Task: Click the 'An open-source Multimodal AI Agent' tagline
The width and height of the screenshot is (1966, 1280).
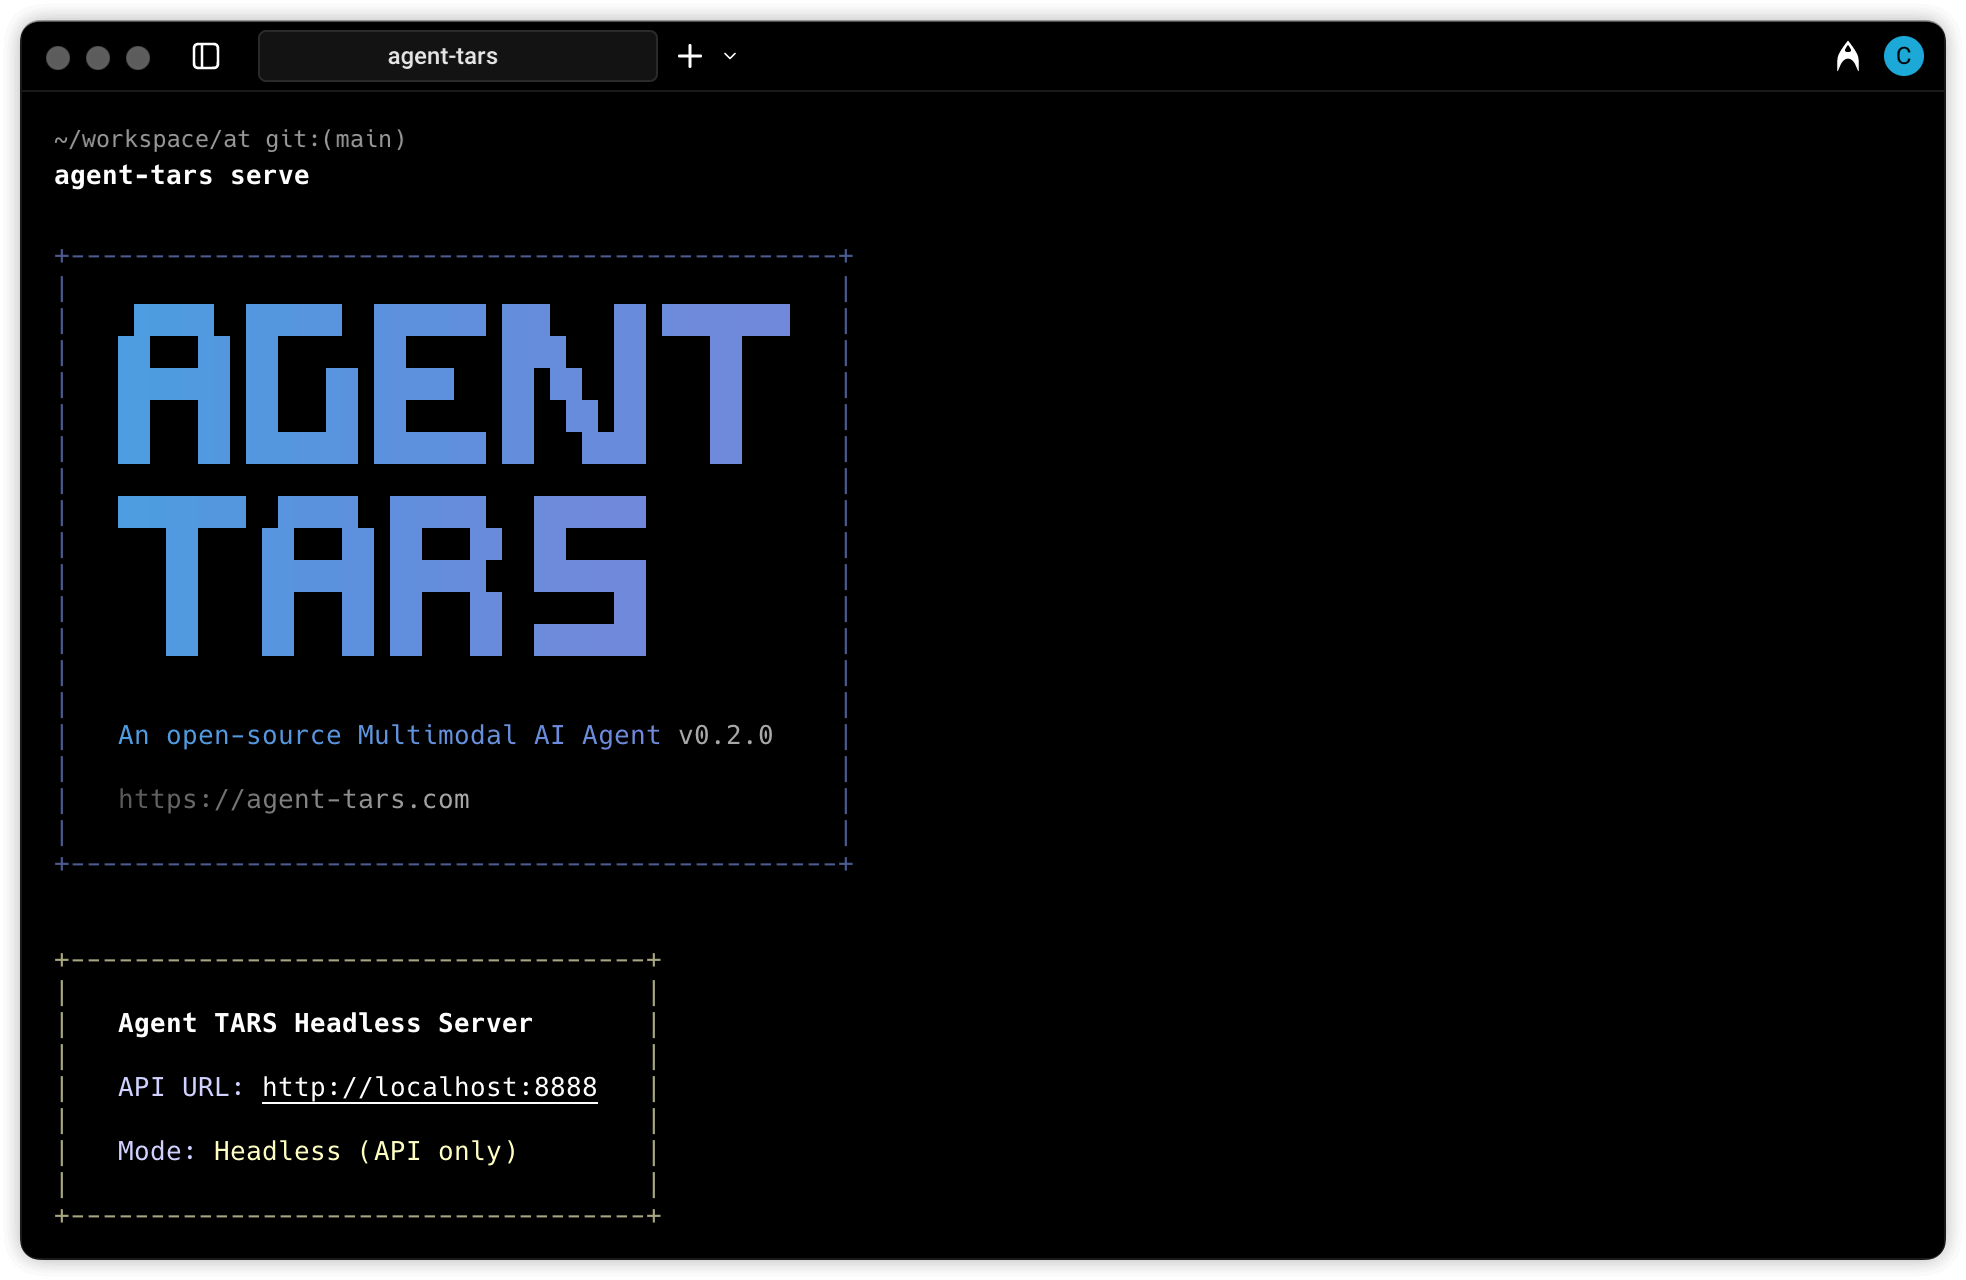Action: click(x=389, y=735)
